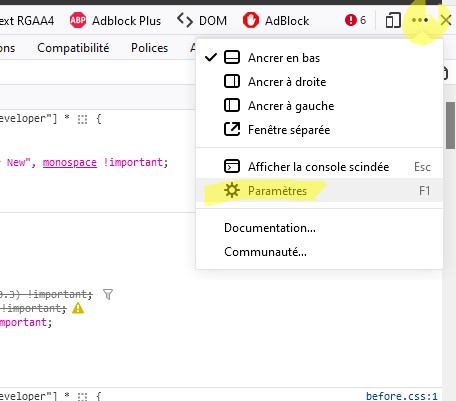Click the monospace font link
Viewport: 456px width, 401px height.
(70, 163)
